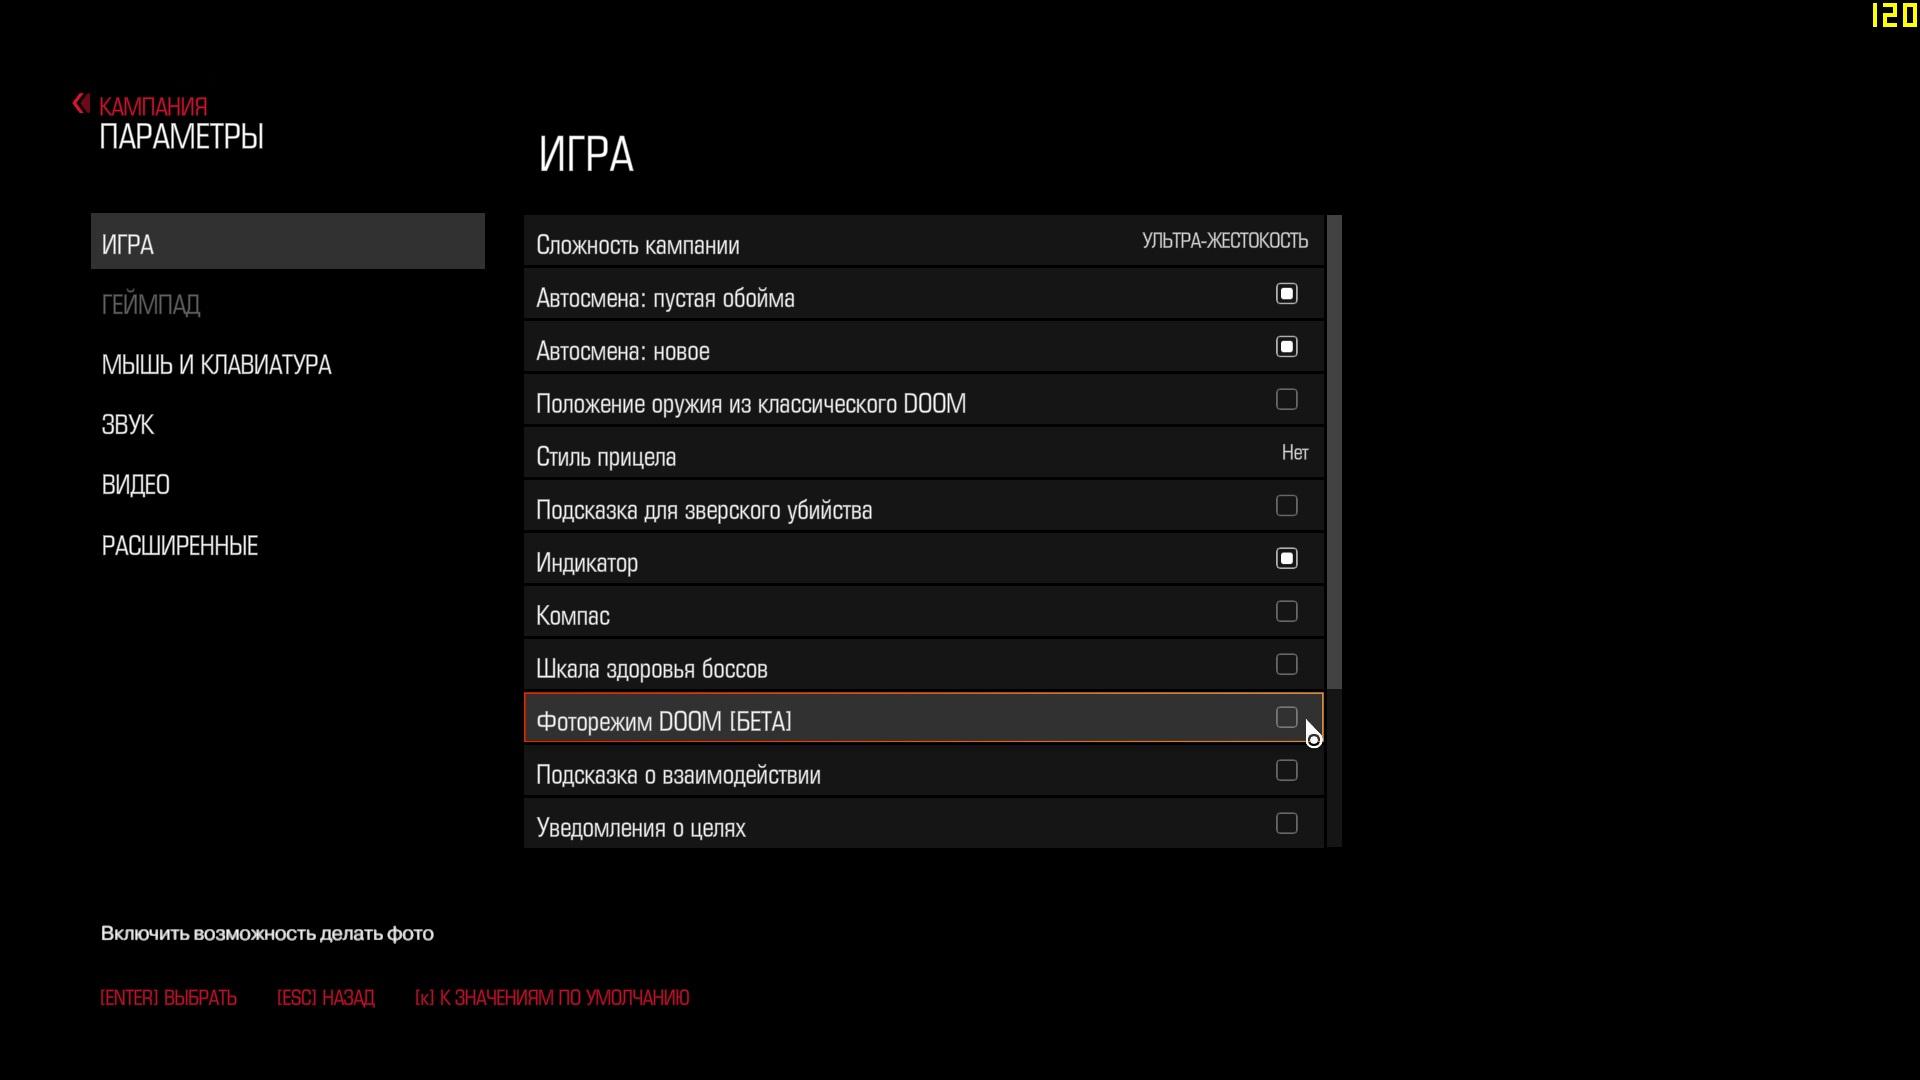Viewport: 1920px width, 1080px height.
Task: Enable classic DOOM weapon position checkbox
Action: tap(1287, 400)
